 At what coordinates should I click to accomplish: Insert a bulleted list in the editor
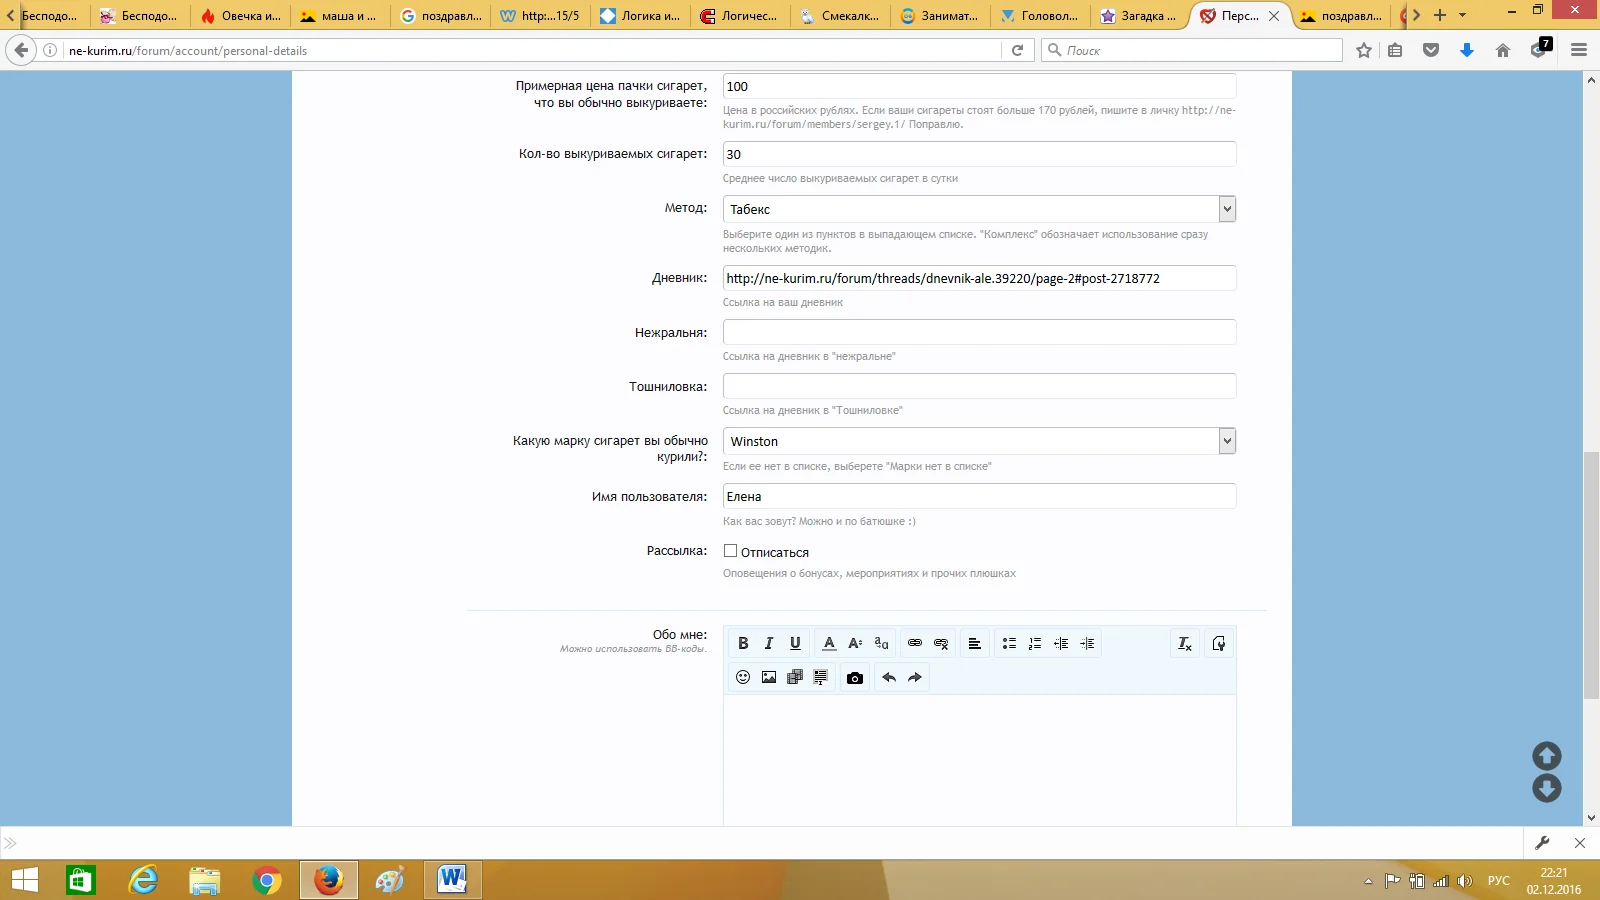(1009, 644)
